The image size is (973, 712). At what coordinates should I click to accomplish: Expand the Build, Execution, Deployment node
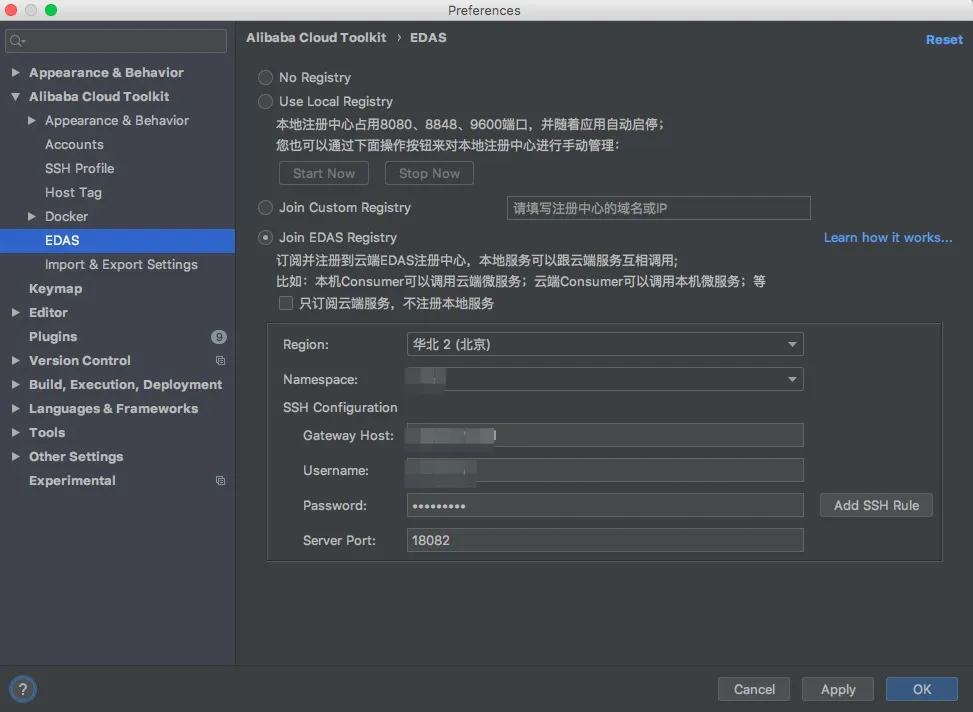click(x=16, y=385)
